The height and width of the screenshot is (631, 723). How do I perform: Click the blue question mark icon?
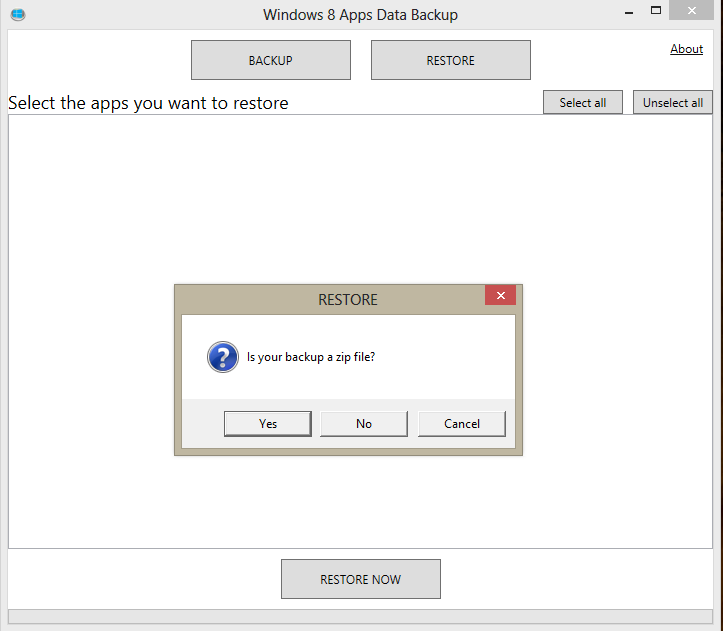coord(223,357)
